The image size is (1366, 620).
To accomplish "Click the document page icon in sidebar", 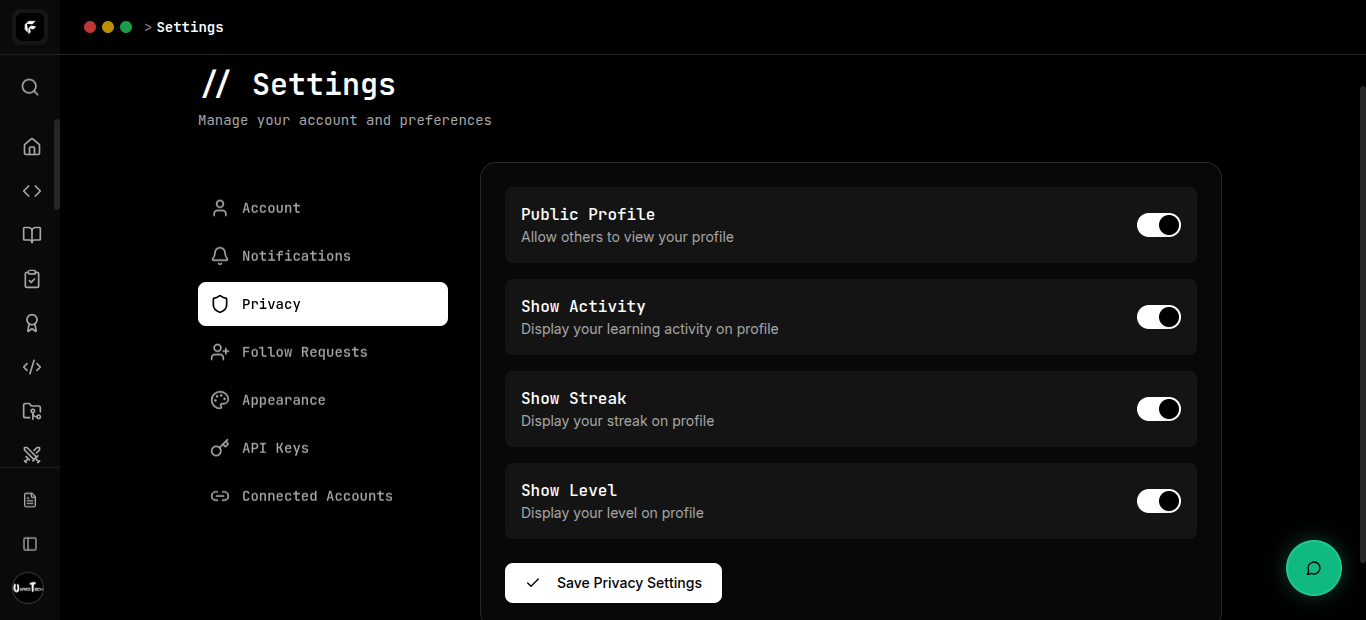I will click(30, 500).
